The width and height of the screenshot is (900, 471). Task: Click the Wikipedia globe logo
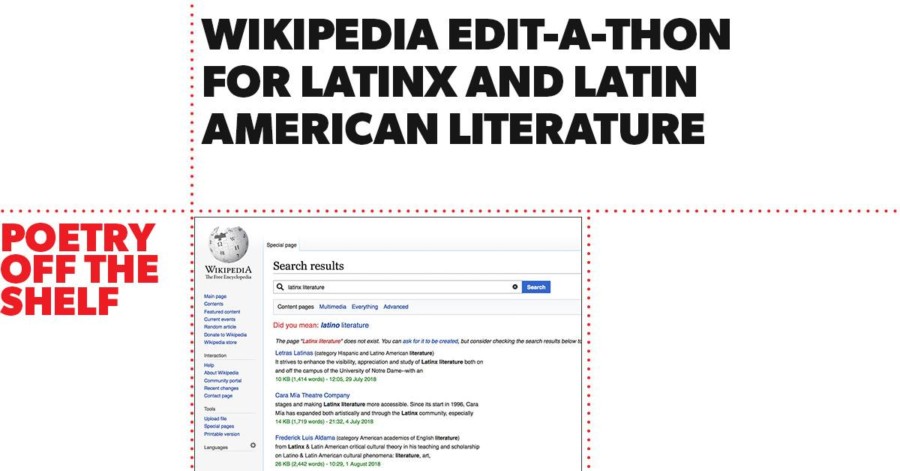pyautogui.click(x=228, y=245)
